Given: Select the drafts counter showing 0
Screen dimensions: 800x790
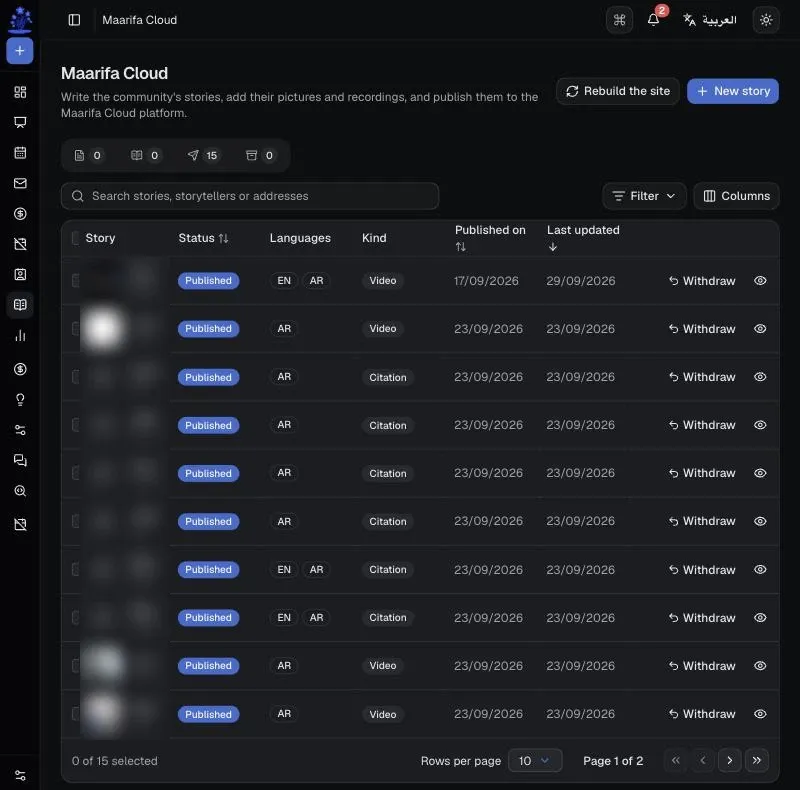Looking at the screenshot, I should [88, 155].
